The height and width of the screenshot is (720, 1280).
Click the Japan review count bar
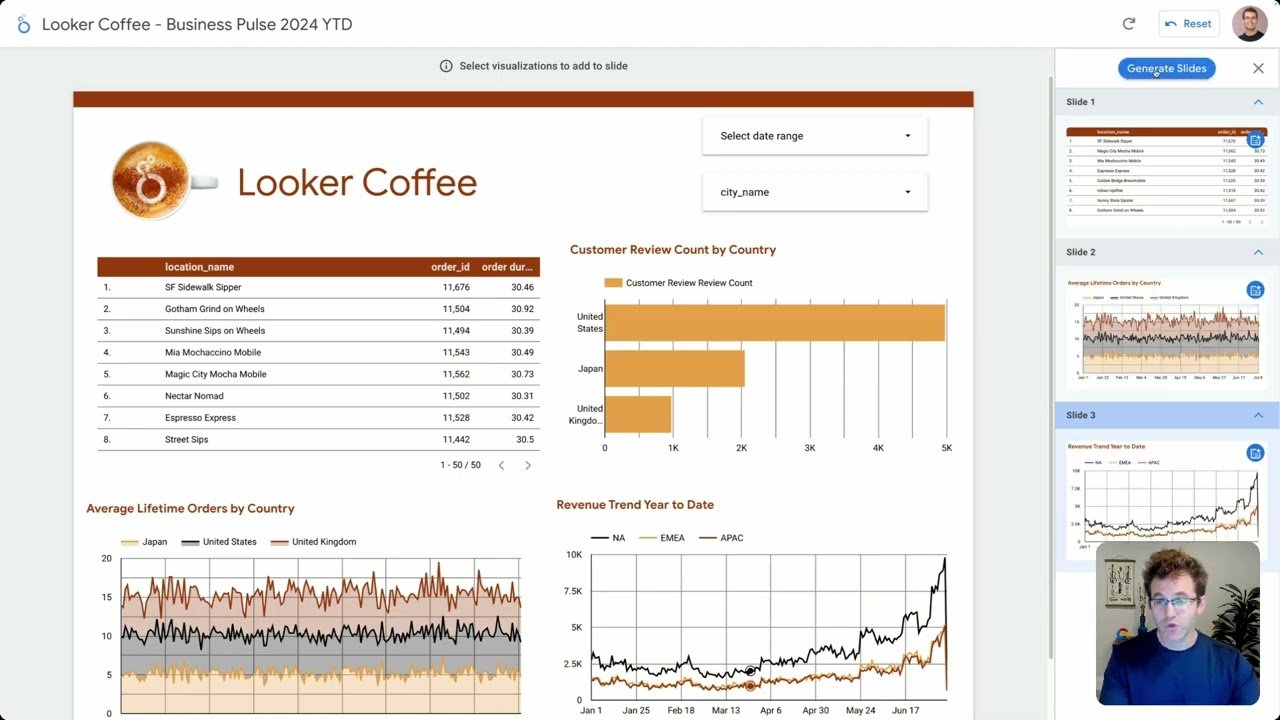[675, 368]
